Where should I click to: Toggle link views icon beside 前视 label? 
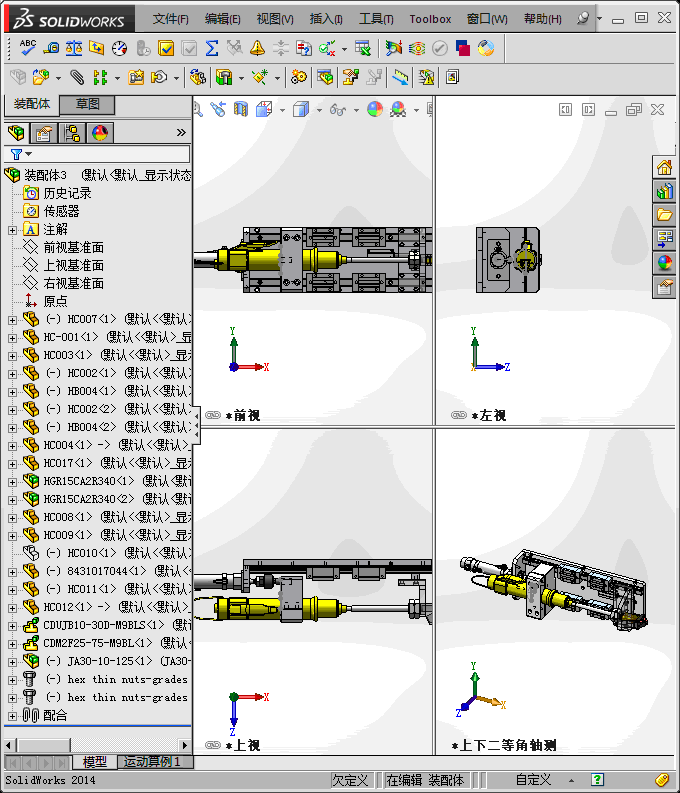click(213, 415)
